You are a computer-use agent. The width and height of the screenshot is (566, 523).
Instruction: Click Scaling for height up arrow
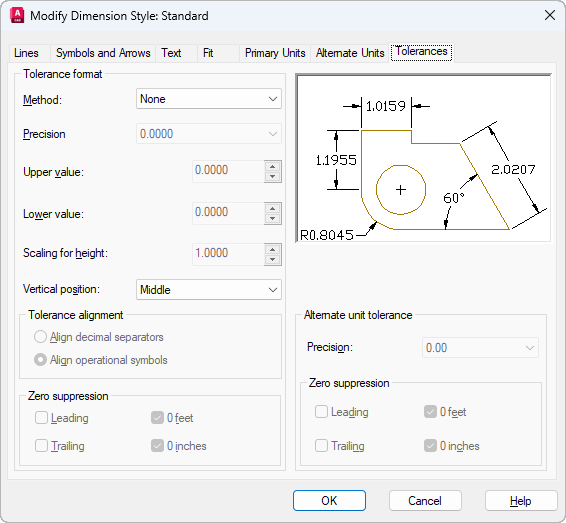coord(273,249)
